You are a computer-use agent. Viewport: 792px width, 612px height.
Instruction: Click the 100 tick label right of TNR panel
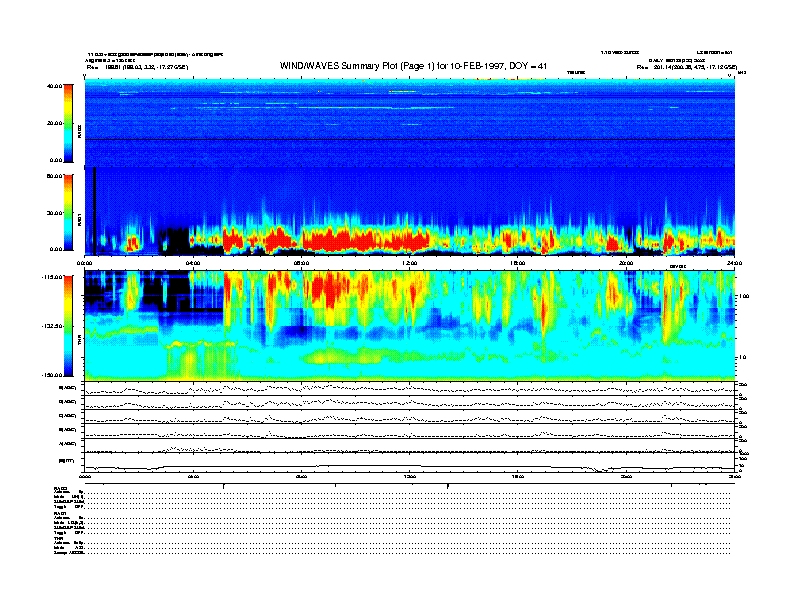click(744, 296)
